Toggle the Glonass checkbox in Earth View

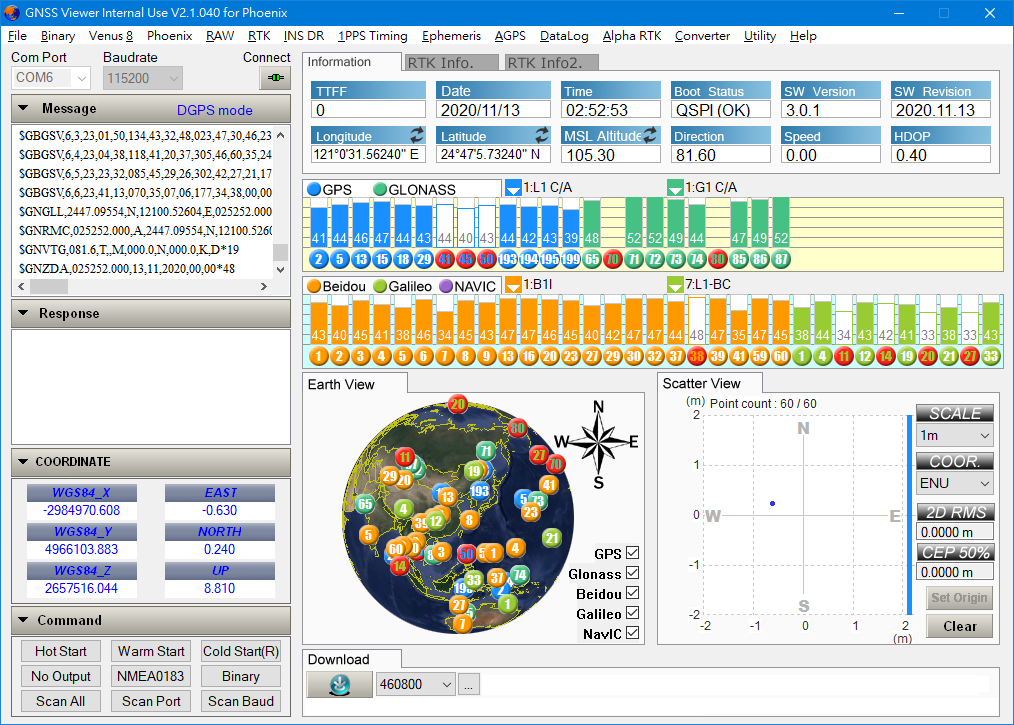coord(632,573)
